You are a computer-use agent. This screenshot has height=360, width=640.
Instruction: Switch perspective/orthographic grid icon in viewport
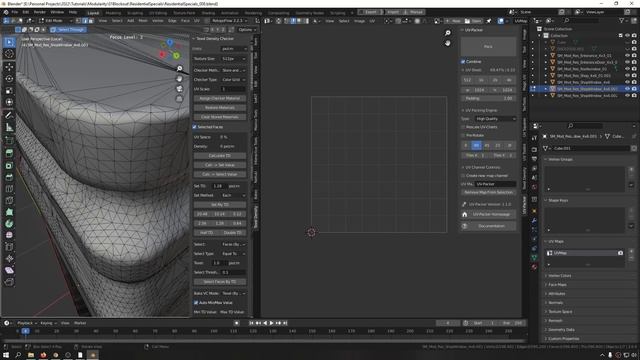[179, 99]
